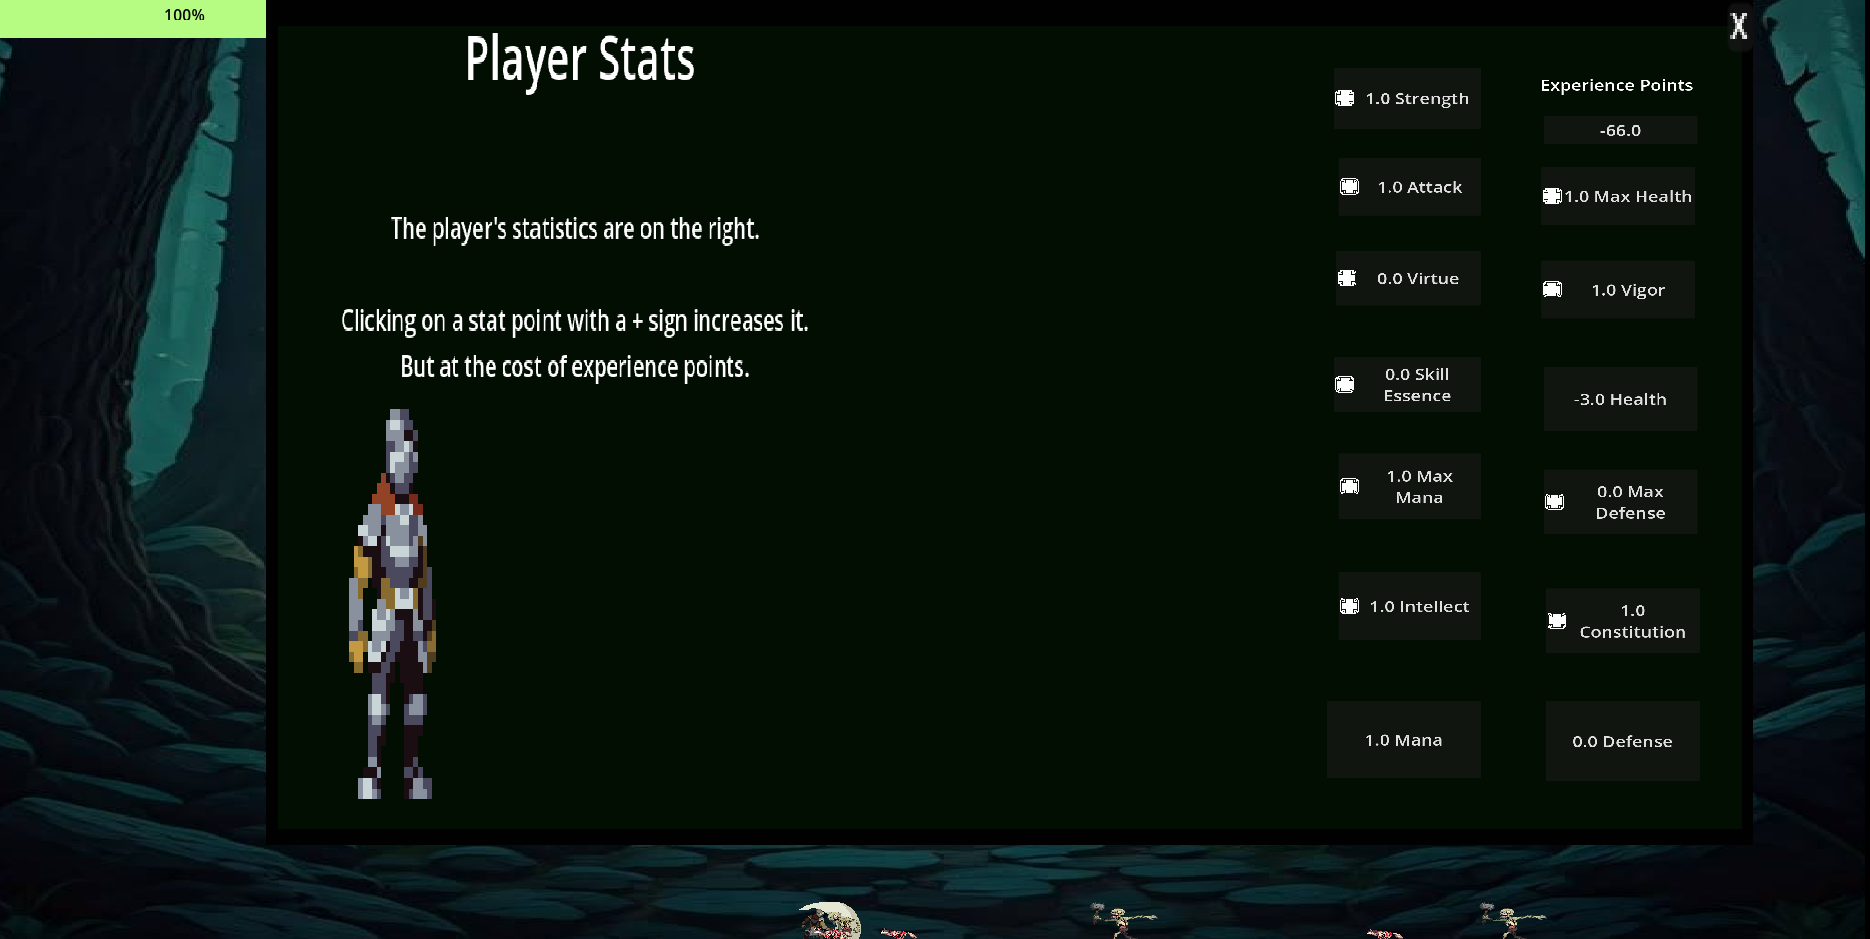Screen dimensions: 1870x939
Task: Click the -66.0 experience points value
Action: [x=1620, y=130]
